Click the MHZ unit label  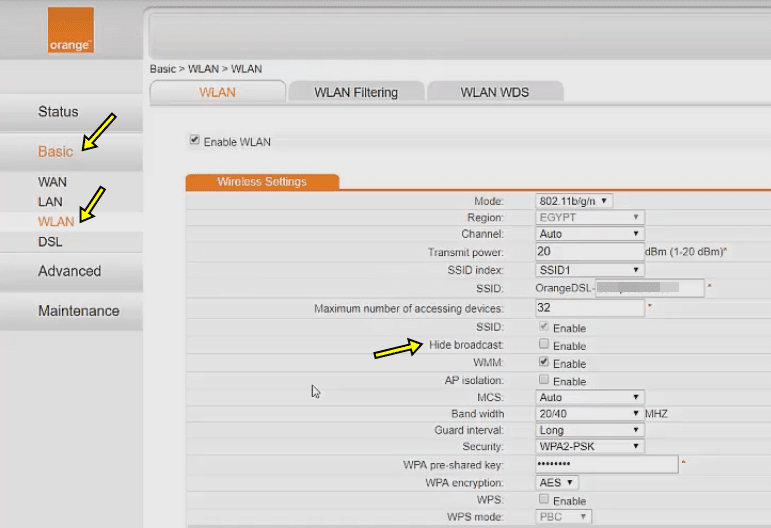click(656, 414)
